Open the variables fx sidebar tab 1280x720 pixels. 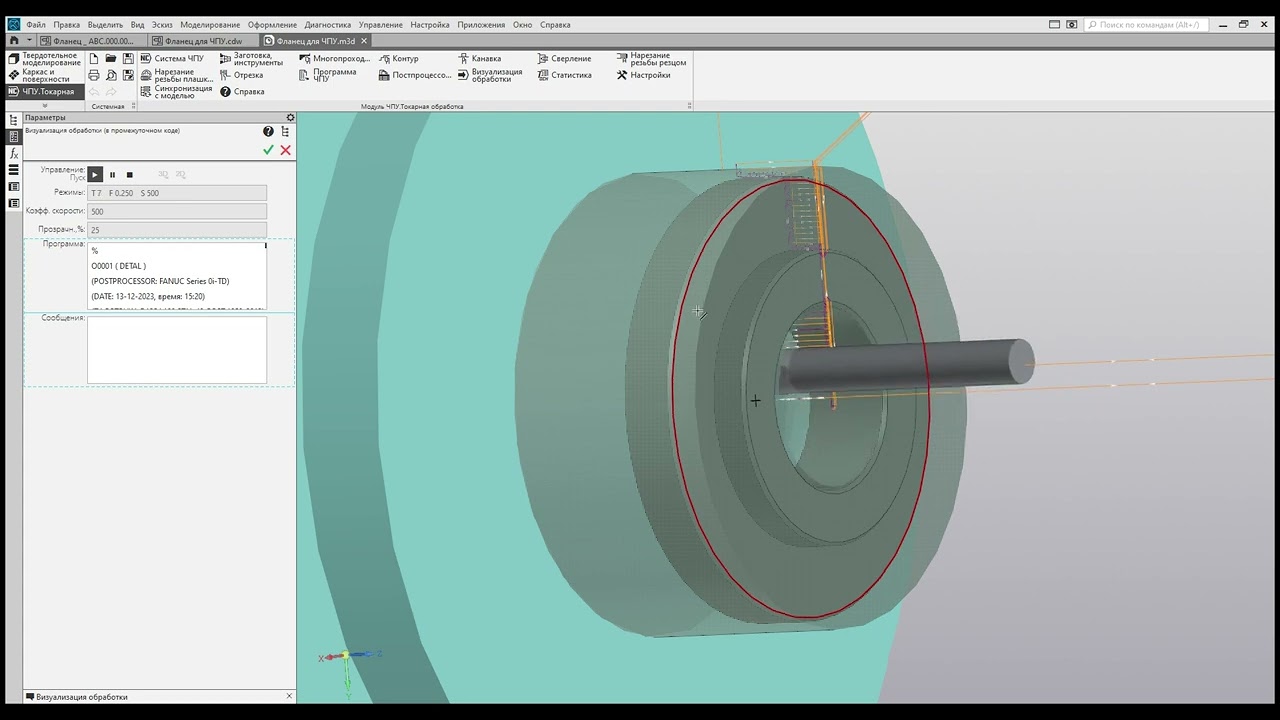(14, 153)
